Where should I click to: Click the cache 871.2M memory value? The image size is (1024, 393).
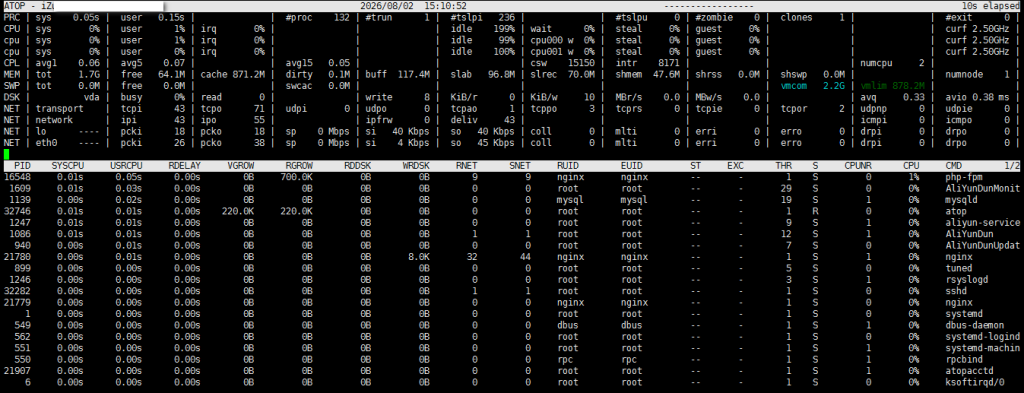coord(232,74)
